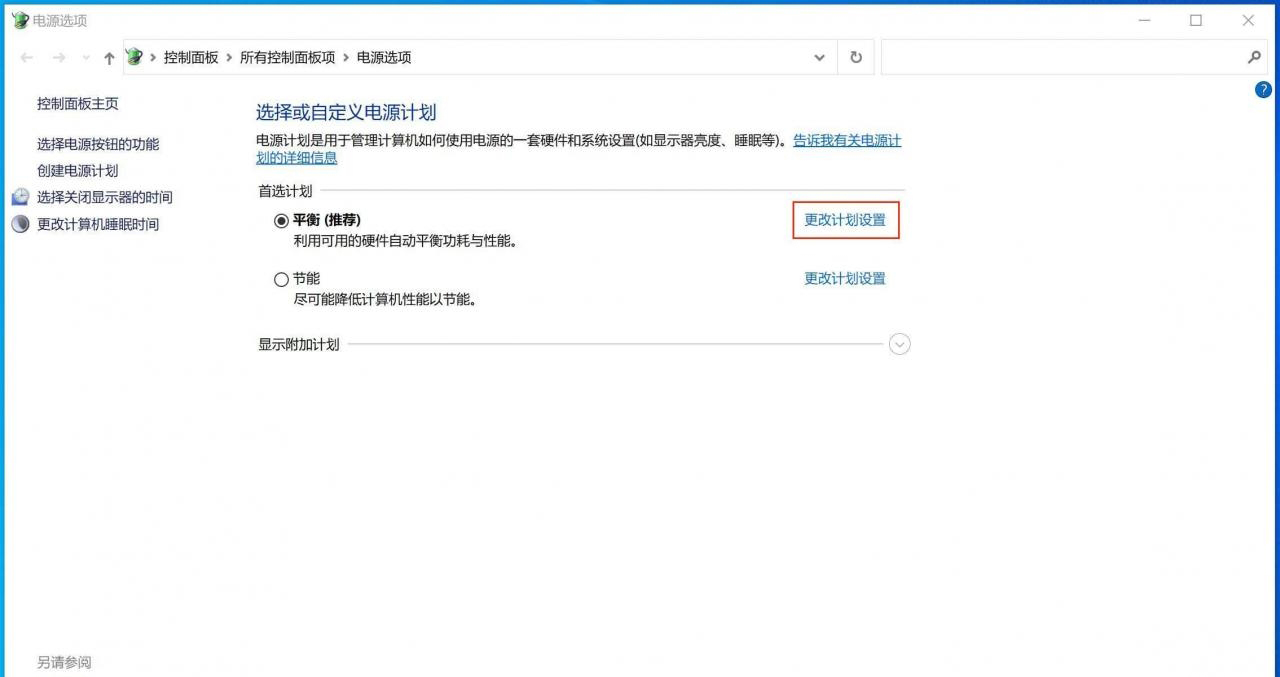The width and height of the screenshot is (1280, 677).
Task: Click the control panel search box
Action: pos(1060,58)
